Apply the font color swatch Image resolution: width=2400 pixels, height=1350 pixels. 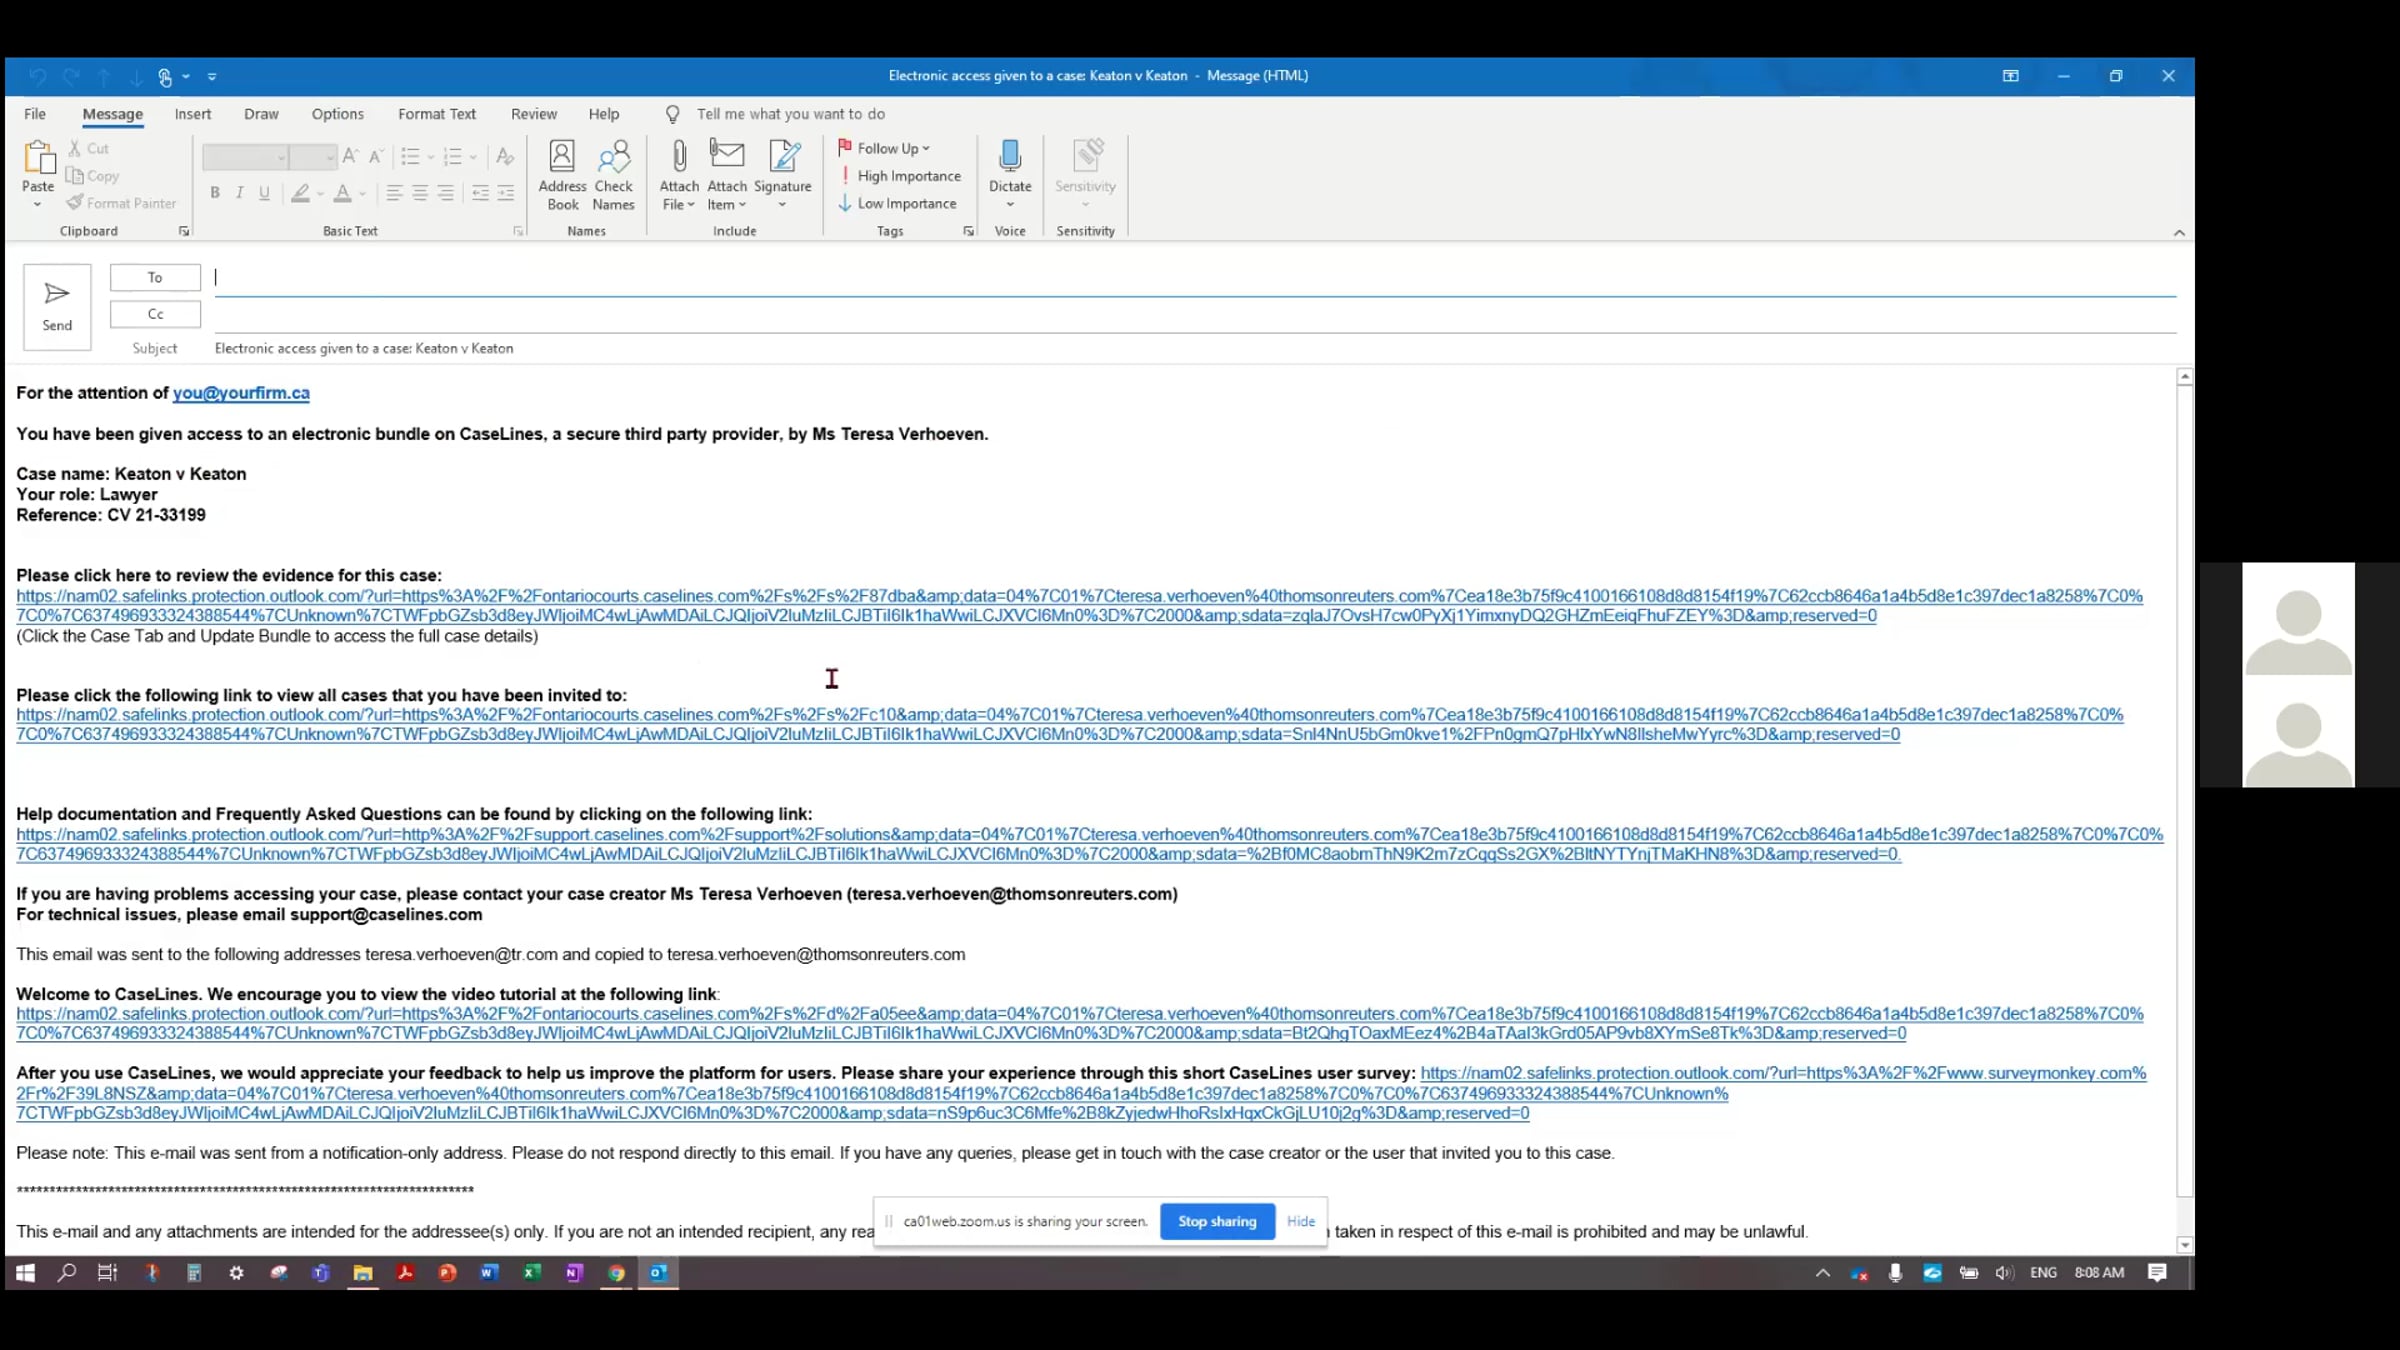pyautogui.click(x=343, y=193)
